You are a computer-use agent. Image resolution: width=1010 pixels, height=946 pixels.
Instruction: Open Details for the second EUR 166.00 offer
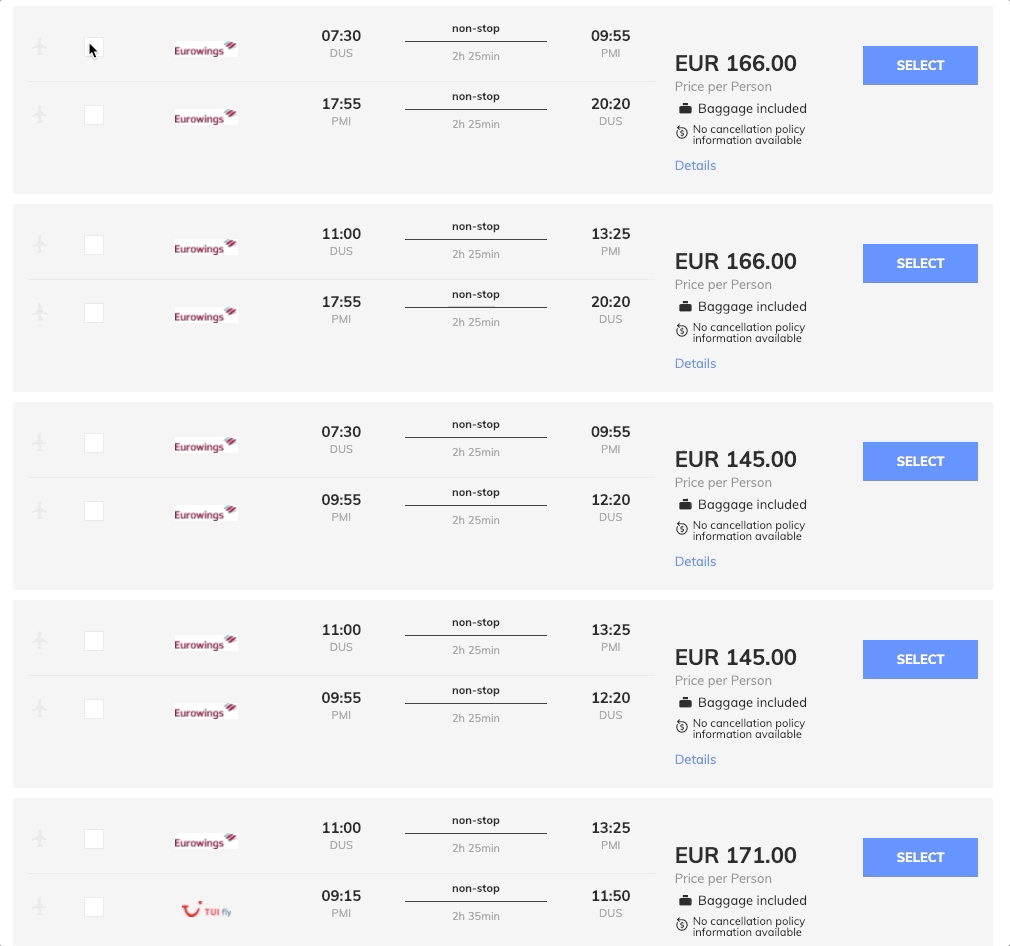[695, 363]
